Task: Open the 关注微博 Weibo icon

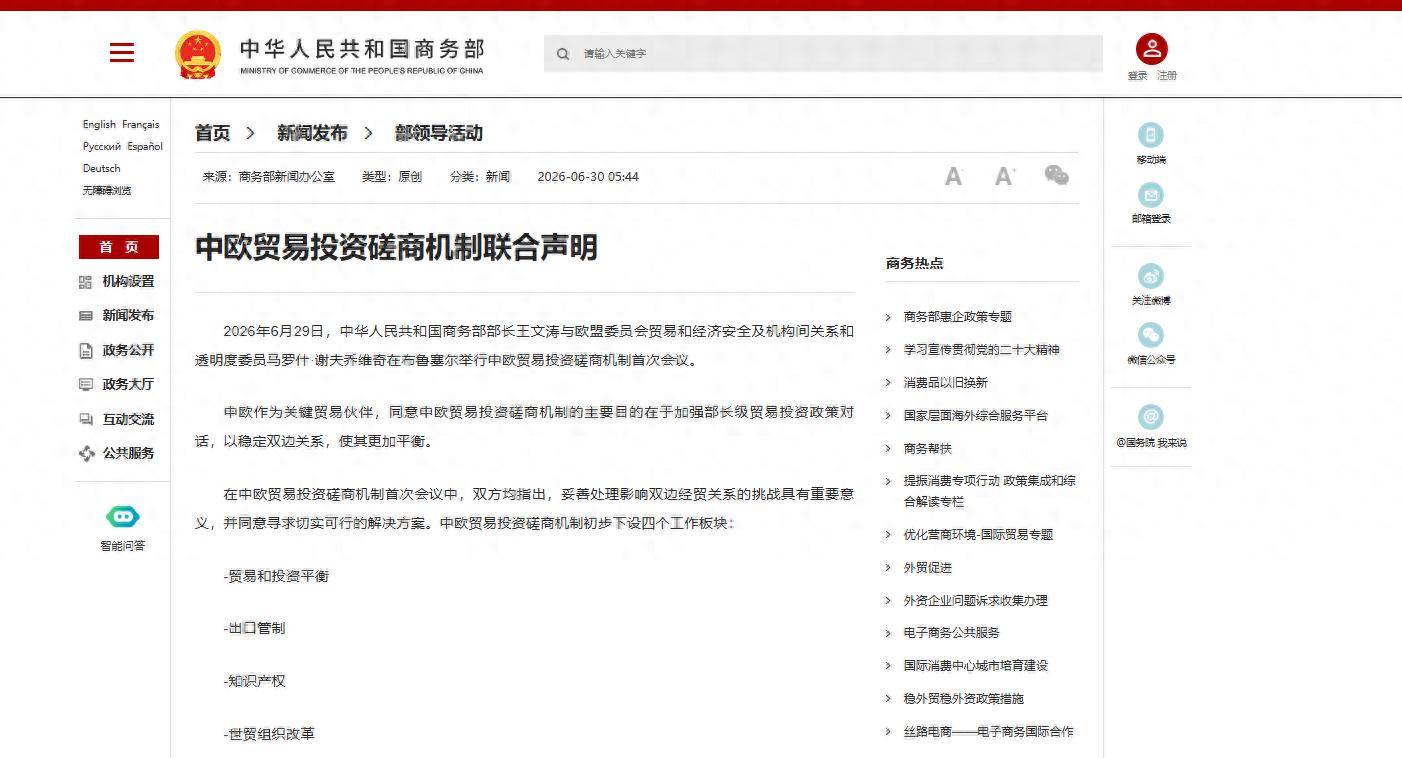Action: [x=1151, y=276]
